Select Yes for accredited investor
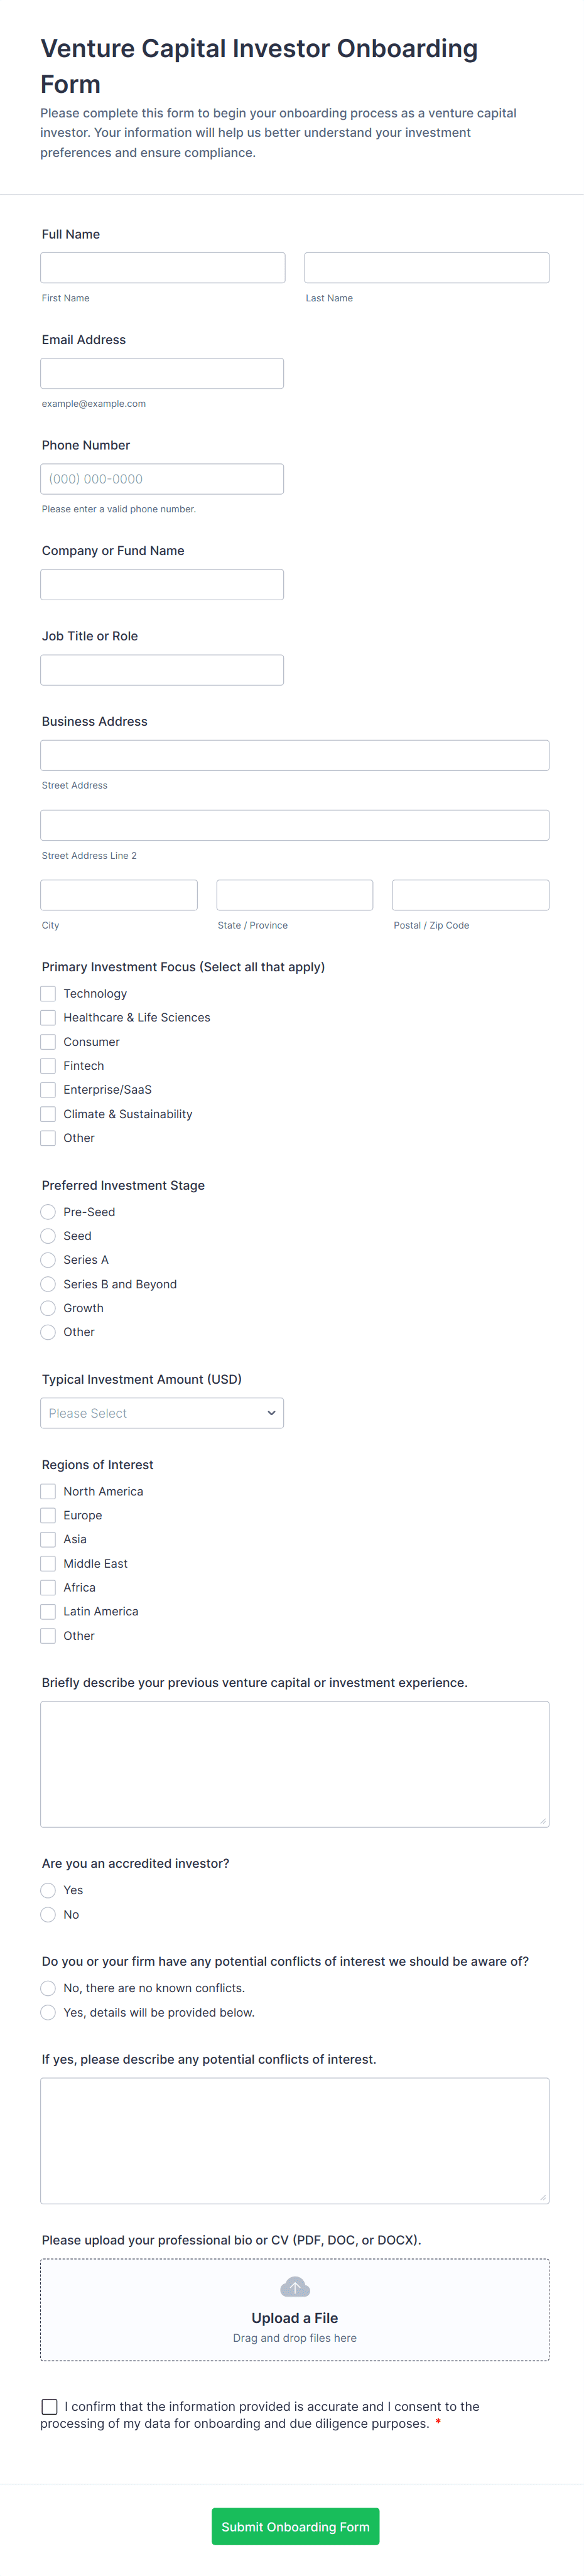Viewport: 584px width, 2576px height. (48, 1890)
